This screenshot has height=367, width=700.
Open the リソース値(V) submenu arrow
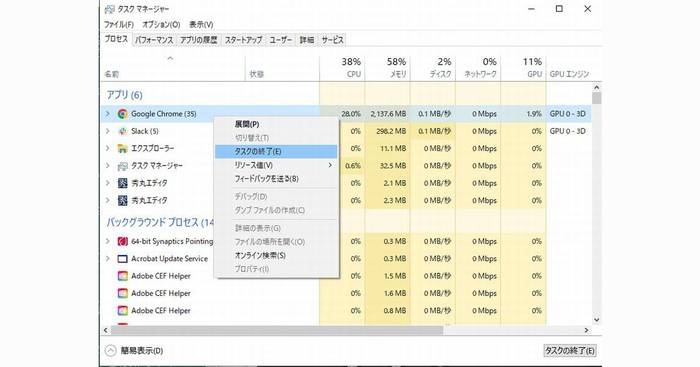click(330, 165)
